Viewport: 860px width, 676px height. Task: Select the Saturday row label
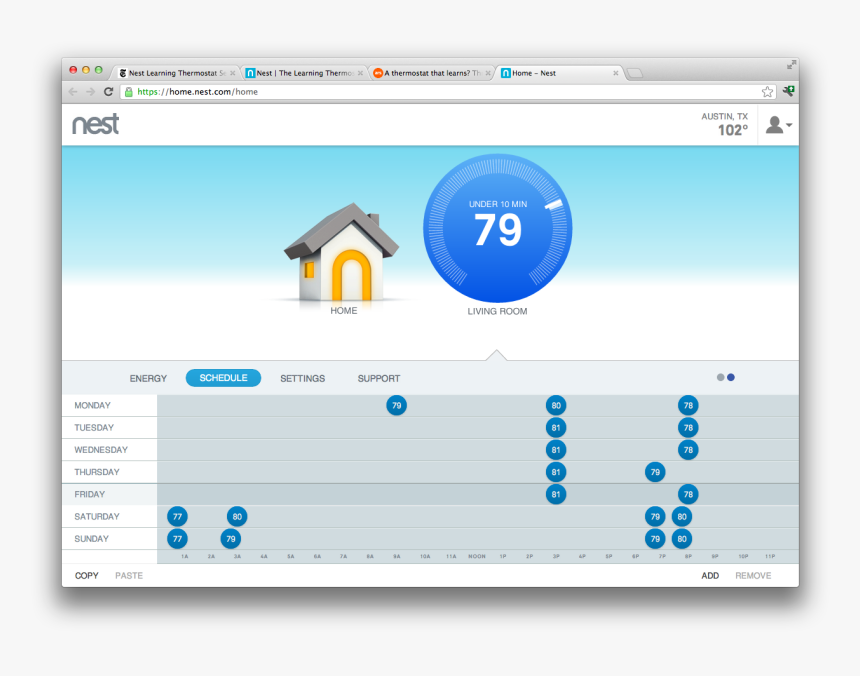(x=97, y=516)
